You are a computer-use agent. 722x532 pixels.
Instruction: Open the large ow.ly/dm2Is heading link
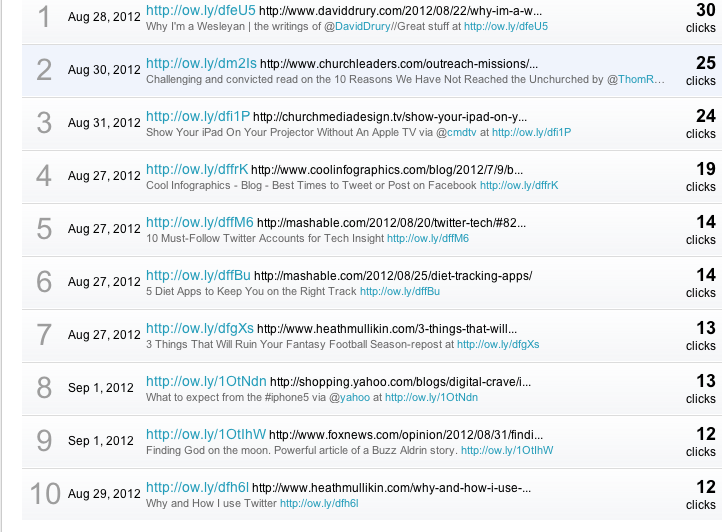click(200, 63)
